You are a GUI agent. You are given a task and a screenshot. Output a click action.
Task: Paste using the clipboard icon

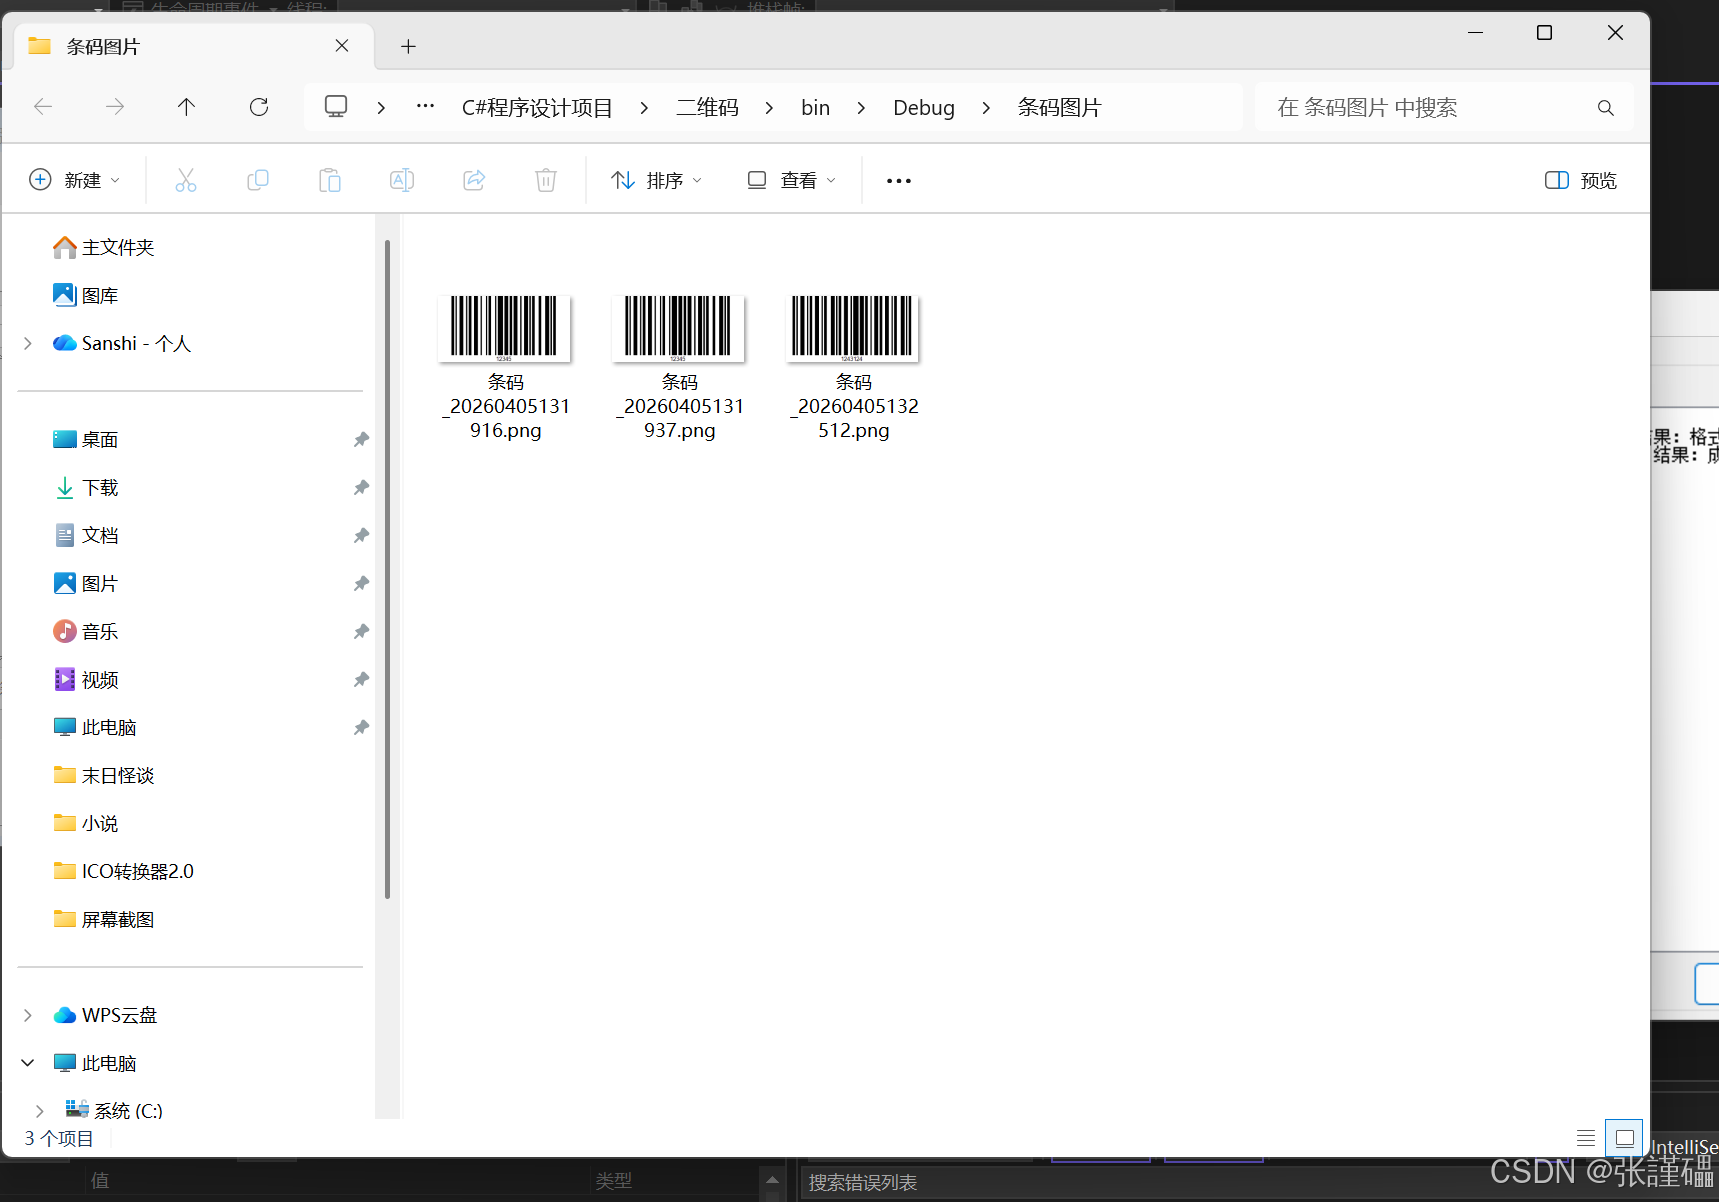pos(330,180)
